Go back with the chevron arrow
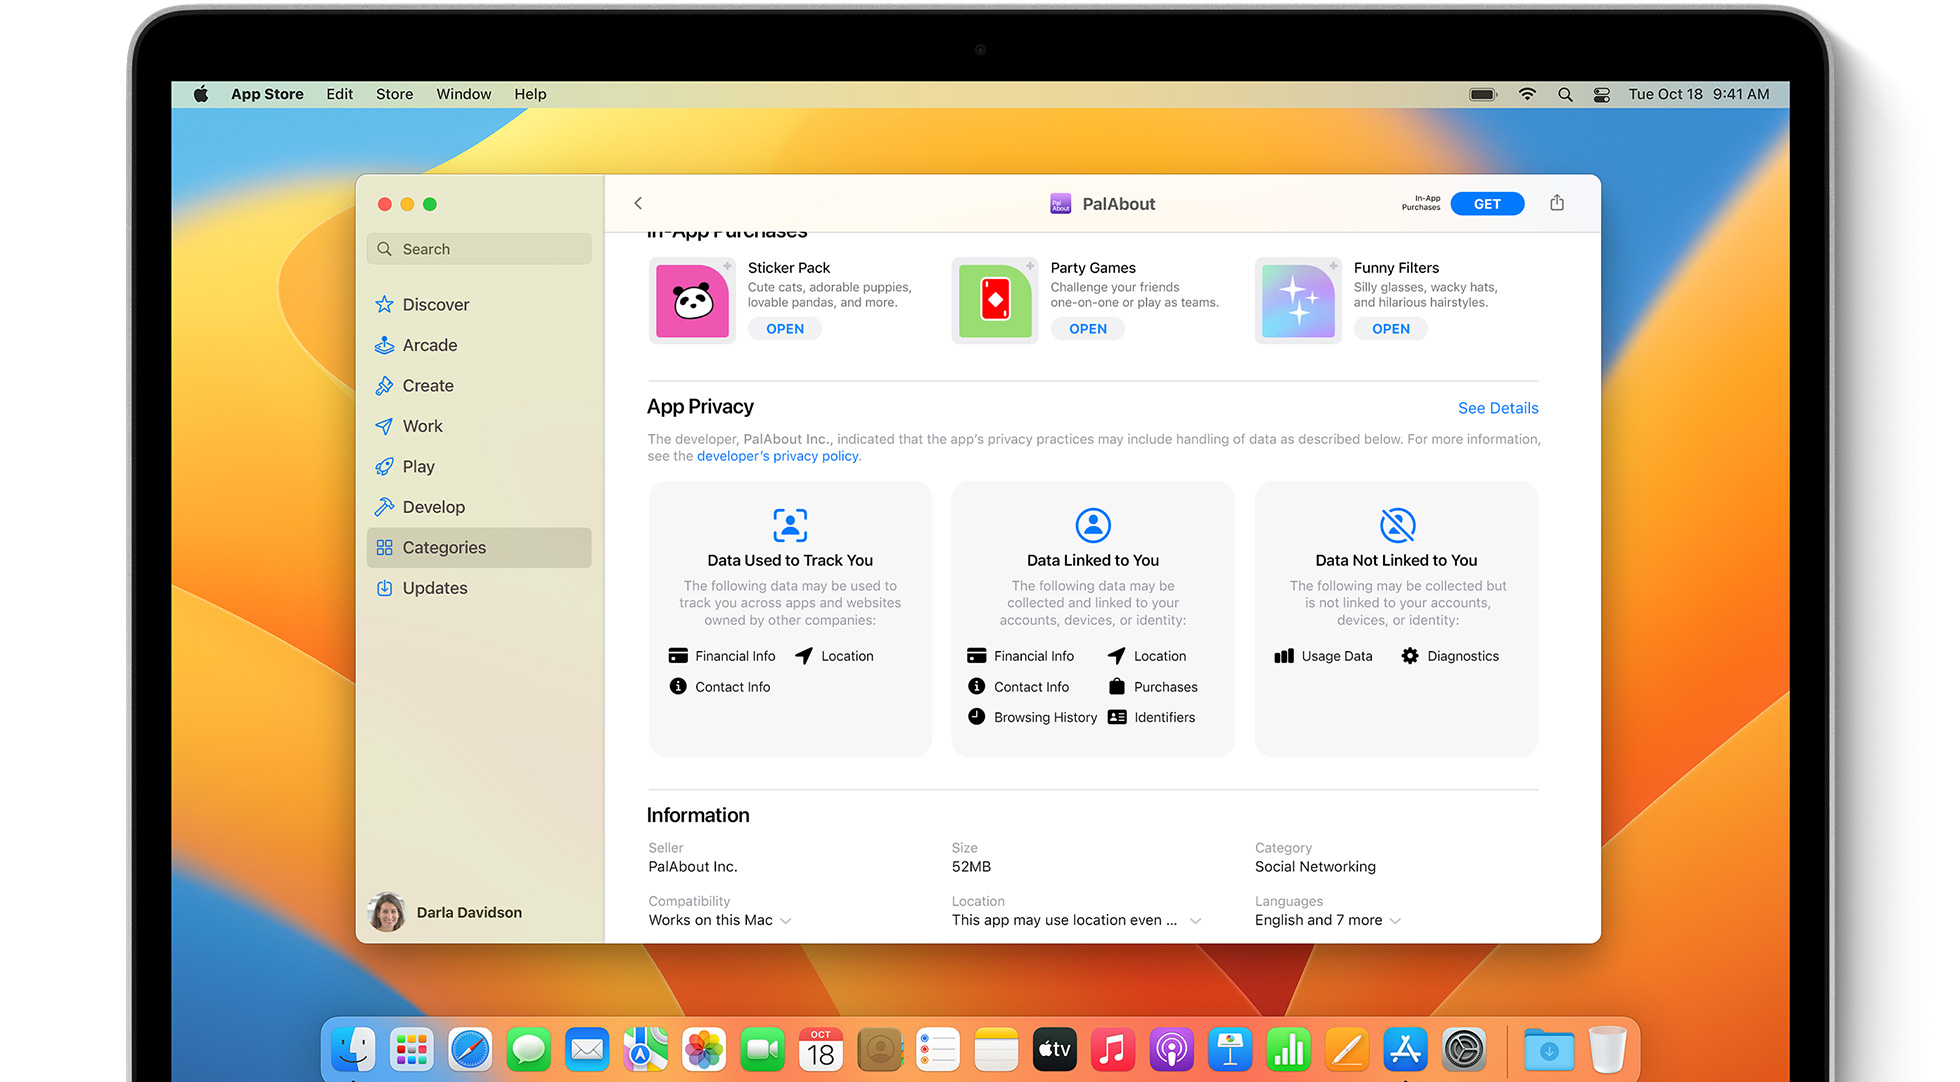1960x1082 pixels. point(638,203)
